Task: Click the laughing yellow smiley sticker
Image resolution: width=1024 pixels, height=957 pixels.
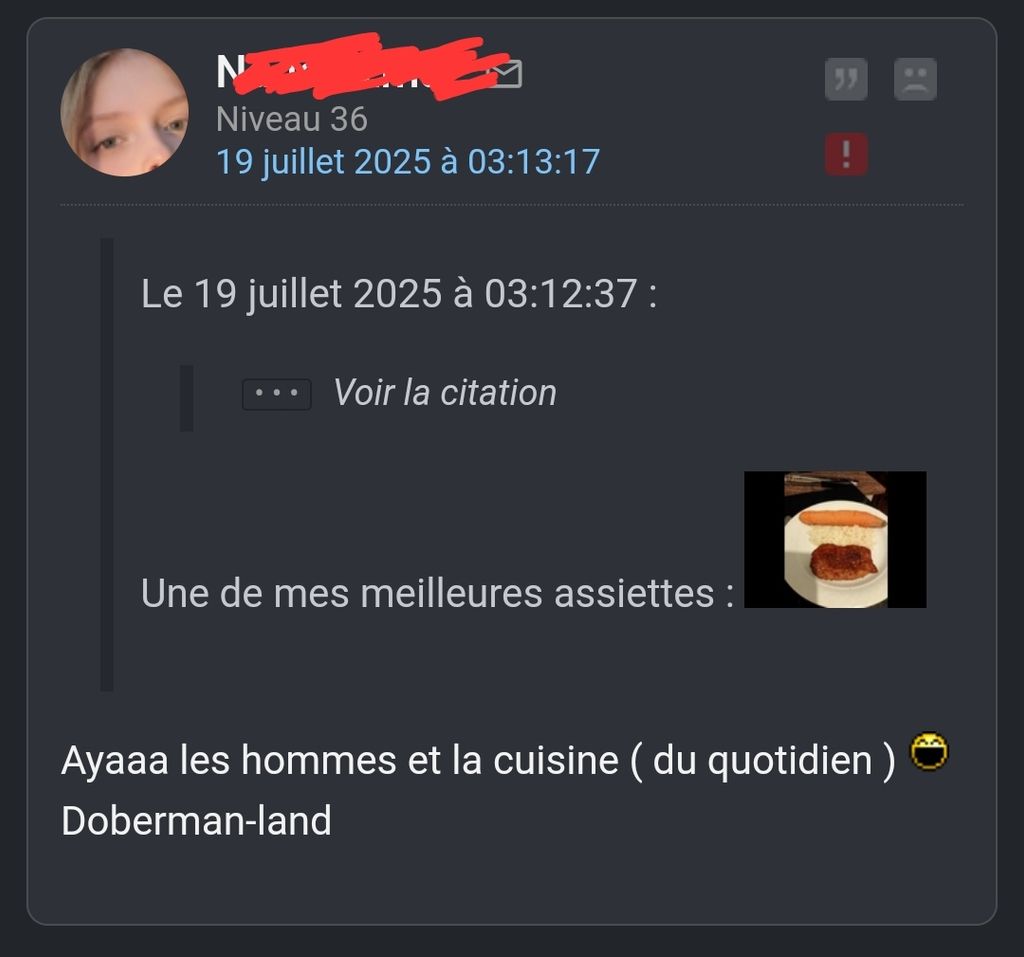Action: tap(929, 752)
